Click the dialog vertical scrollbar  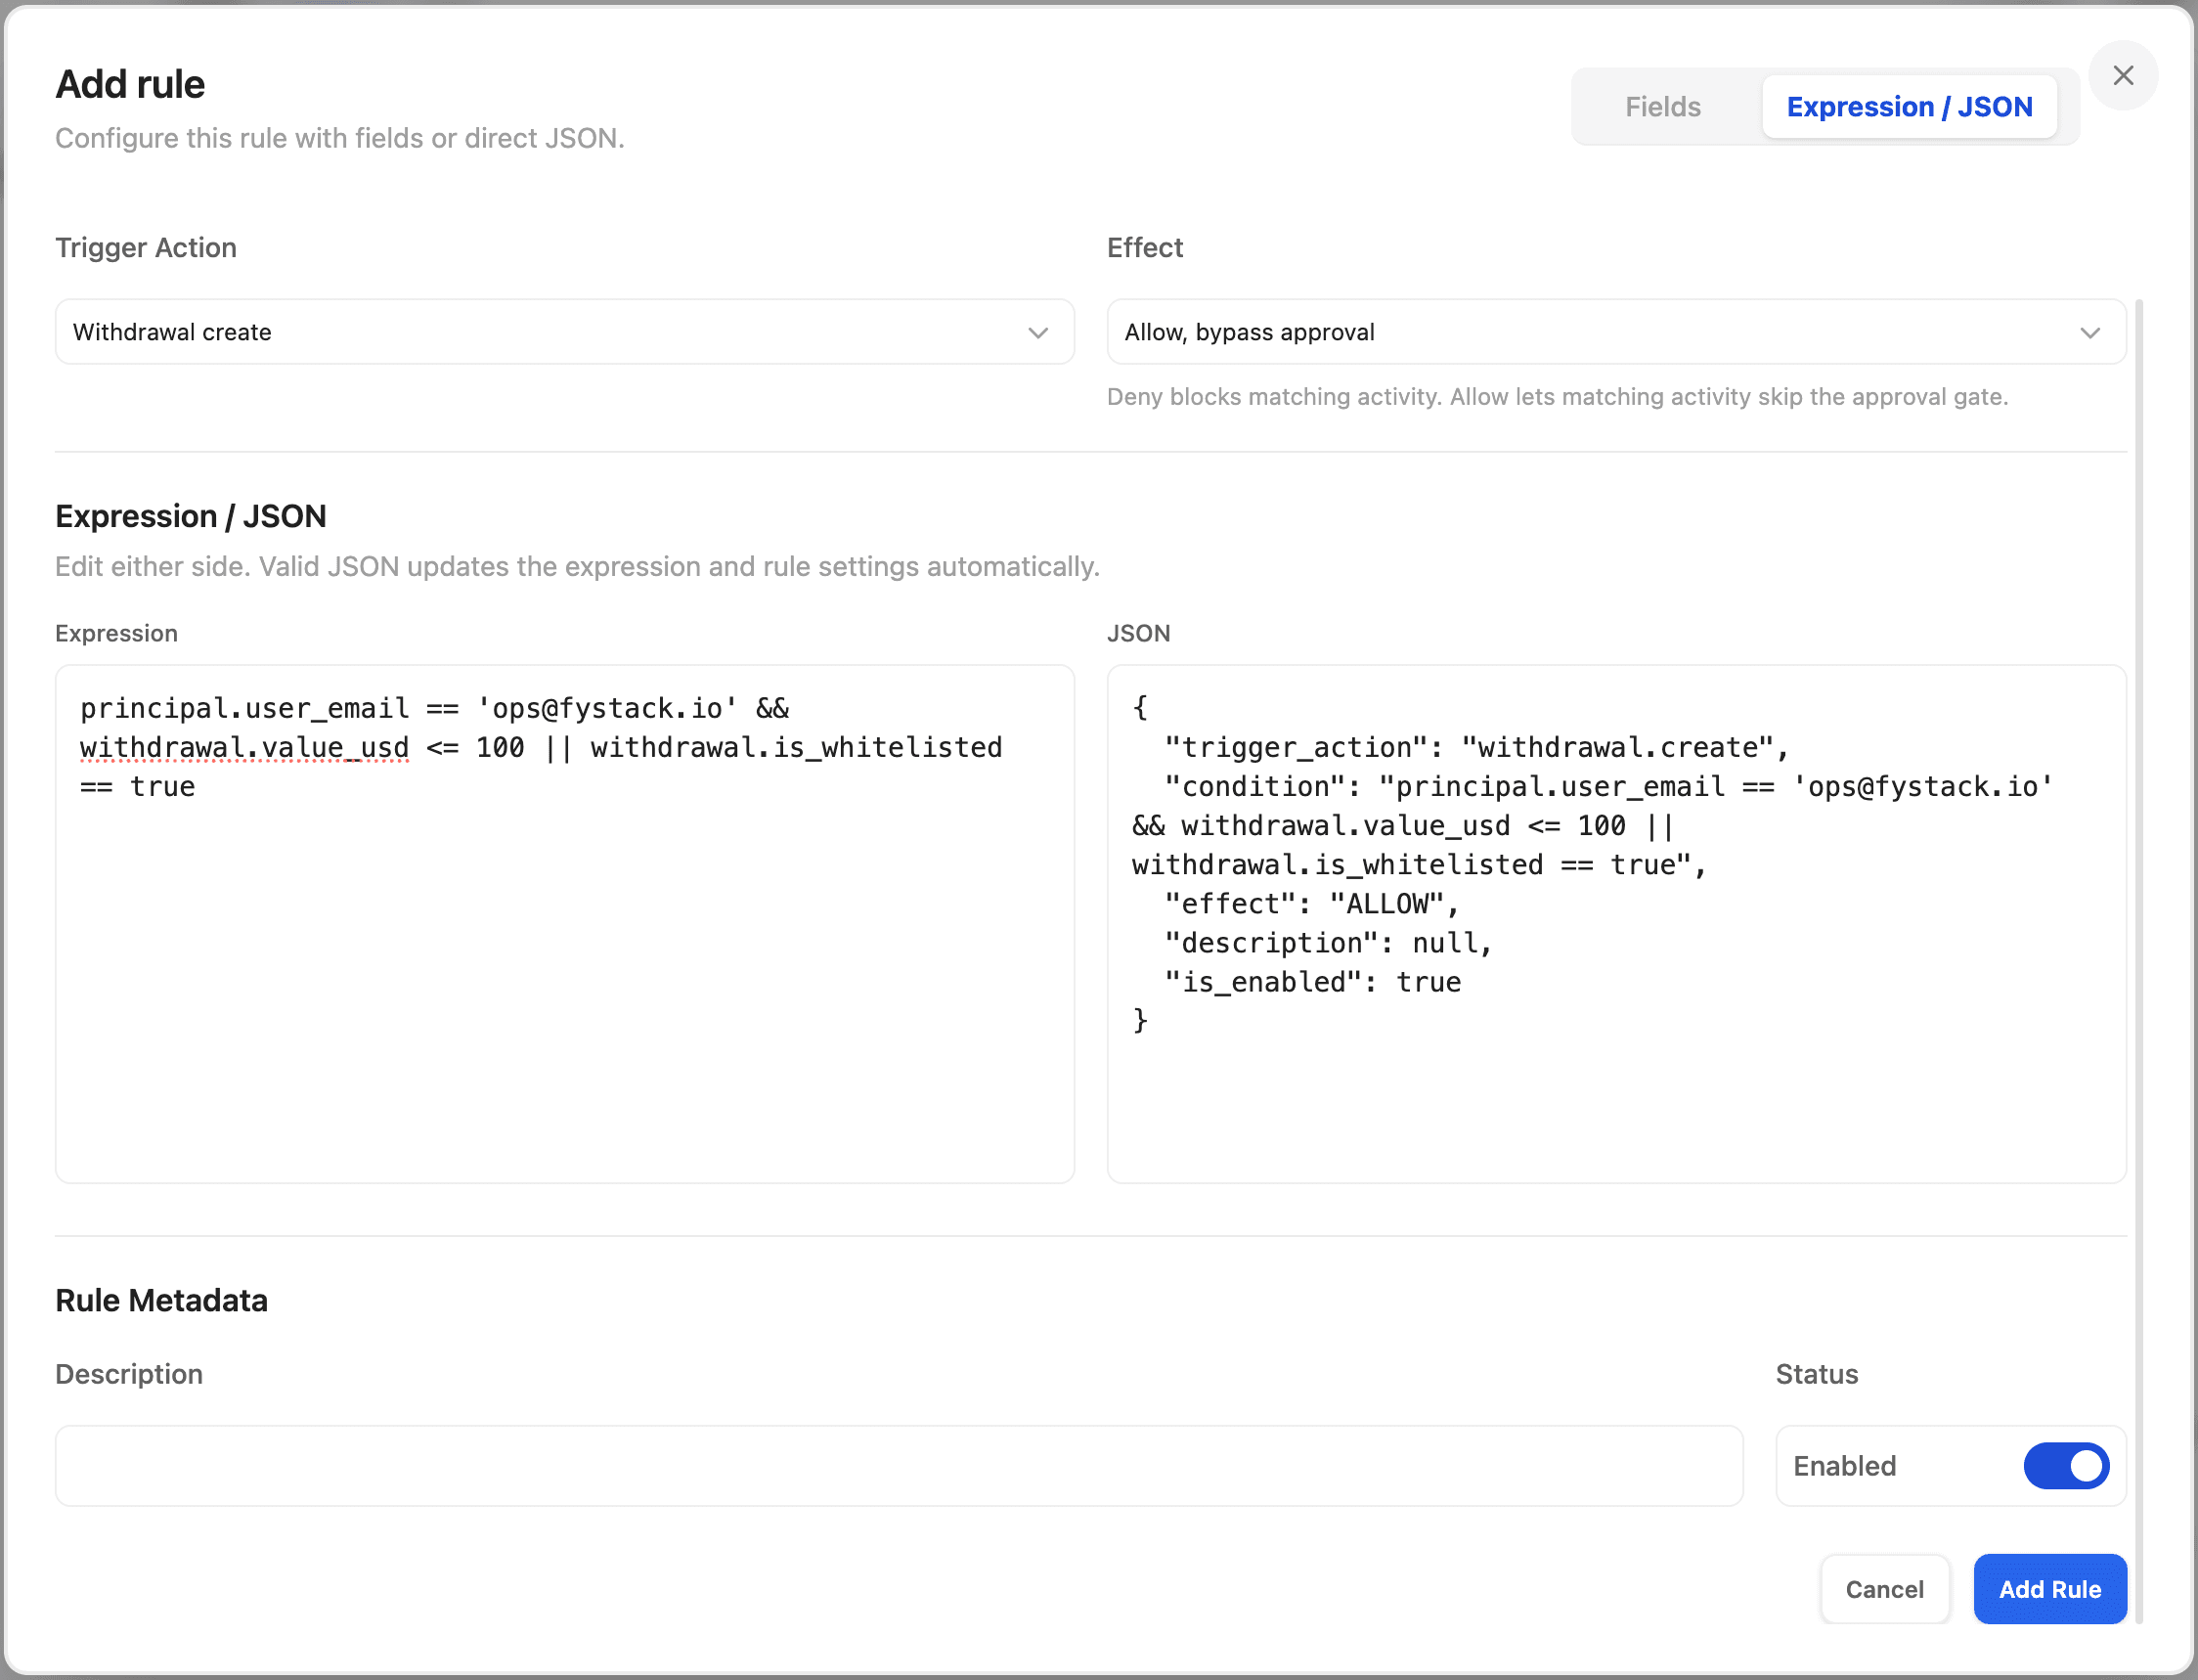click(2138, 960)
